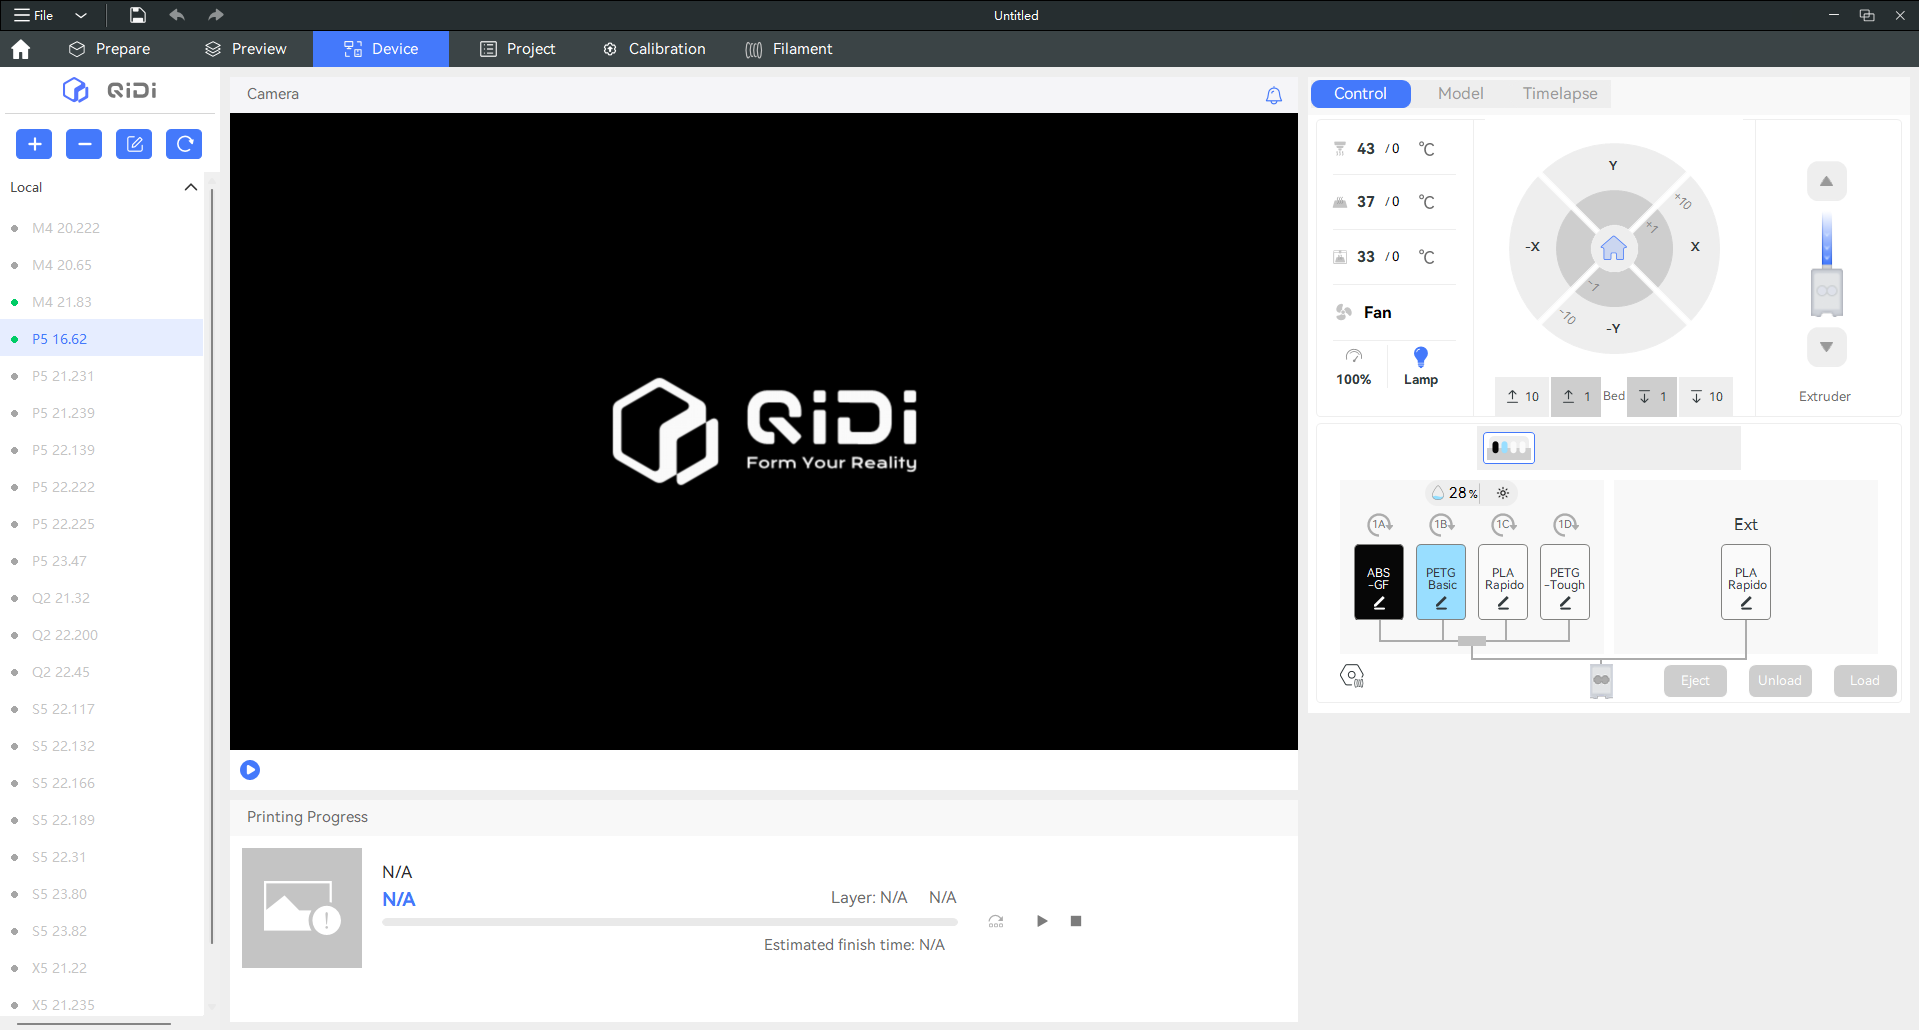This screenshot has width=1919, height=1030.
Task: Home the axes with the house icon
Action: point(1614,248)
